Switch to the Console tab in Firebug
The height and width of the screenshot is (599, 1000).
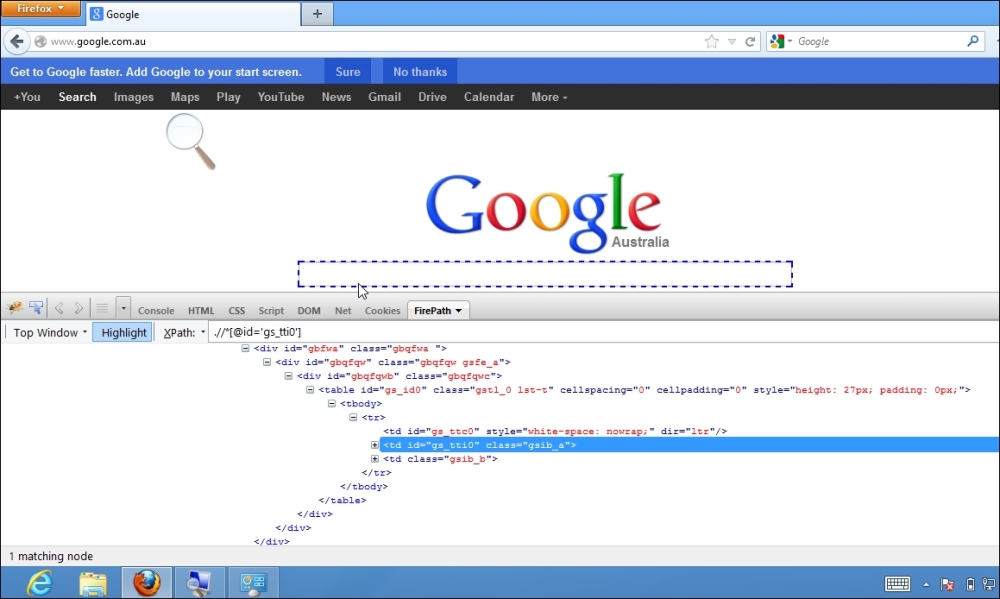[x=156, y=311]
